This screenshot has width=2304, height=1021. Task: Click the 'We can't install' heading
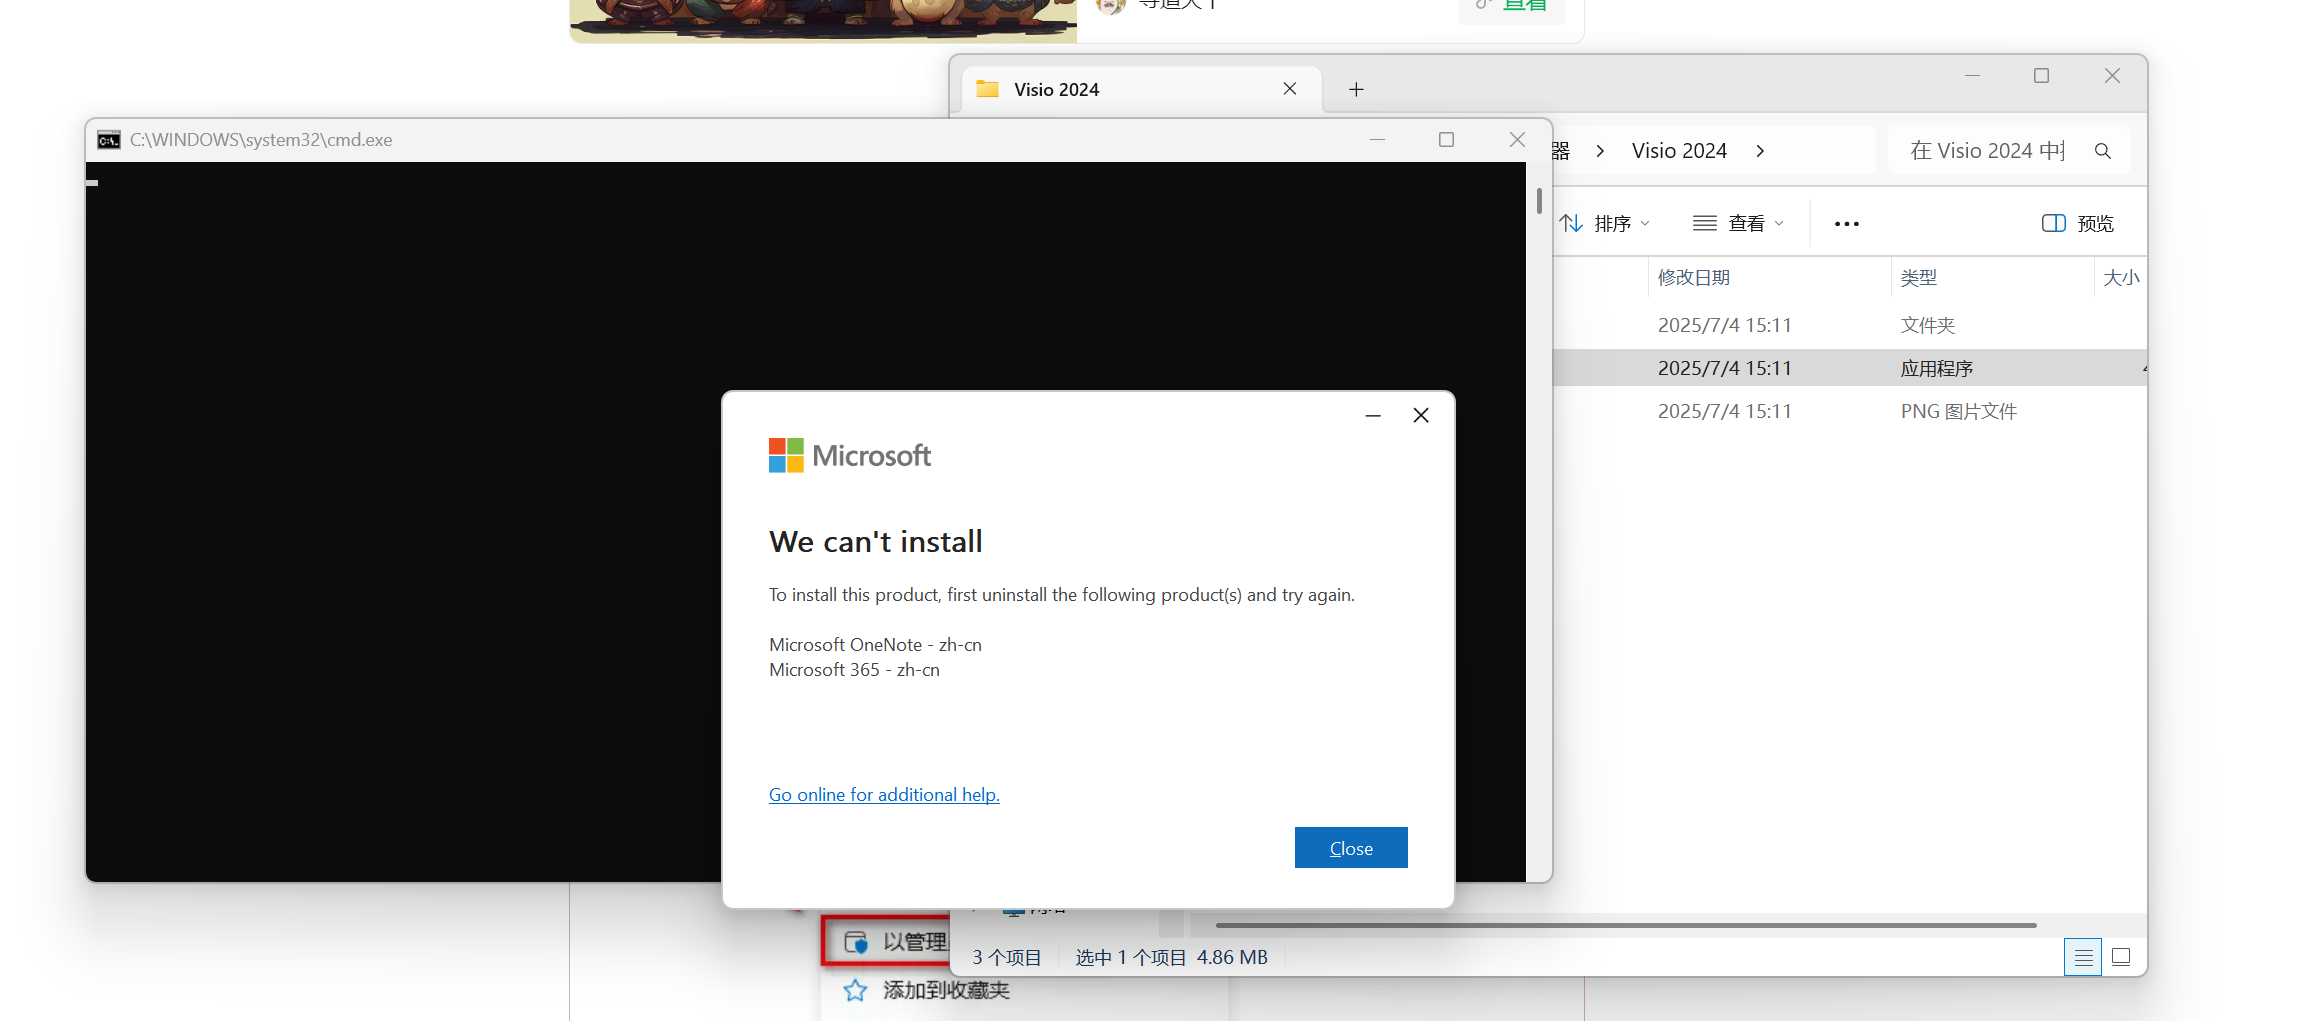(876, 542)
